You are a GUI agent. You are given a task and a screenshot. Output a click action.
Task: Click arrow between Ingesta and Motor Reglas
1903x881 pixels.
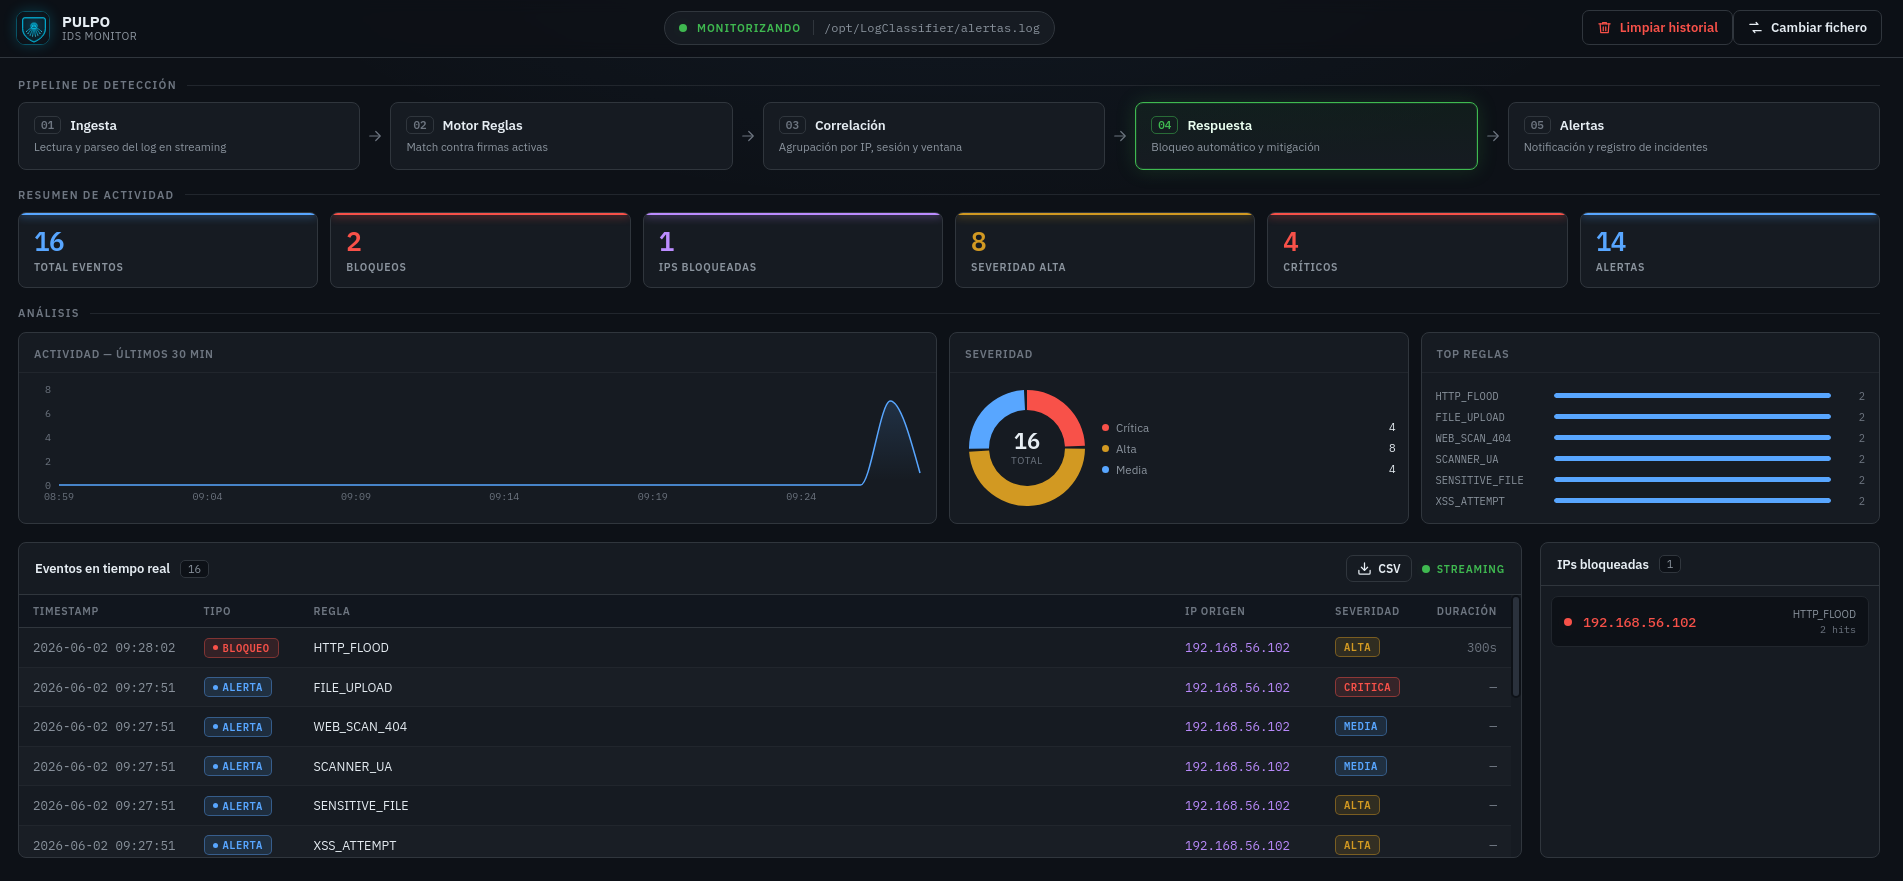click(x=375, y=136)
